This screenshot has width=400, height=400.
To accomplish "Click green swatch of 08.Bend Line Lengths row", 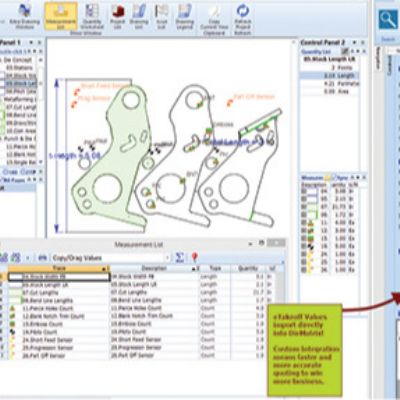I will tap(15, 301).
